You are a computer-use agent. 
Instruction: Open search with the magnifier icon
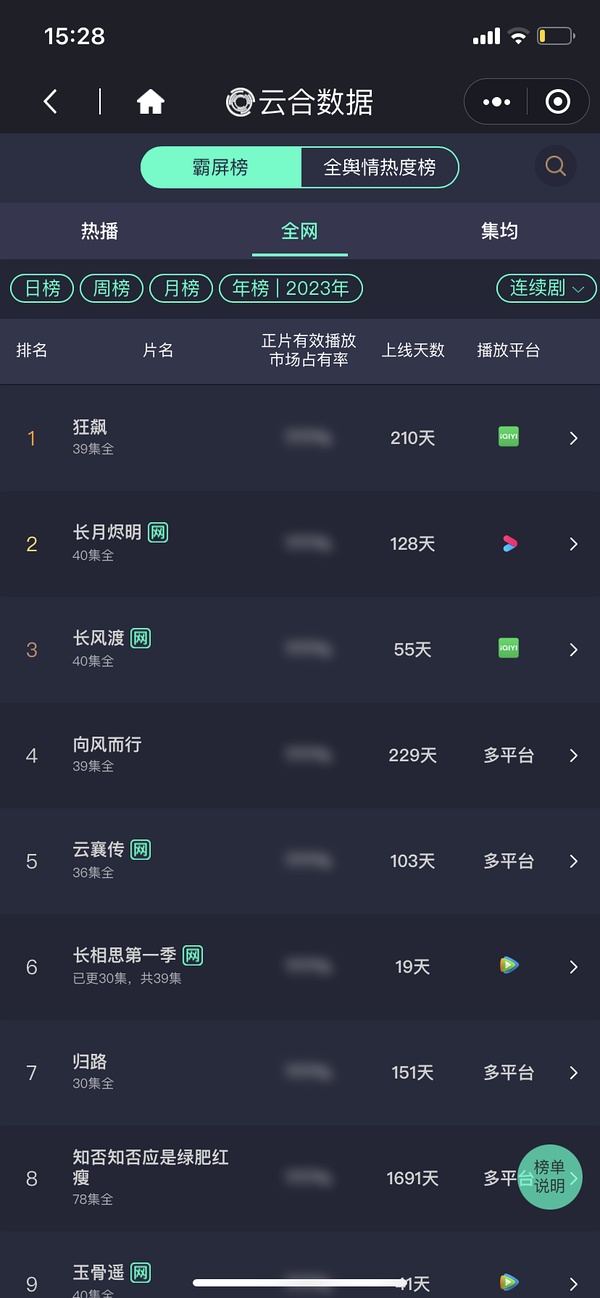coord(556,166)
